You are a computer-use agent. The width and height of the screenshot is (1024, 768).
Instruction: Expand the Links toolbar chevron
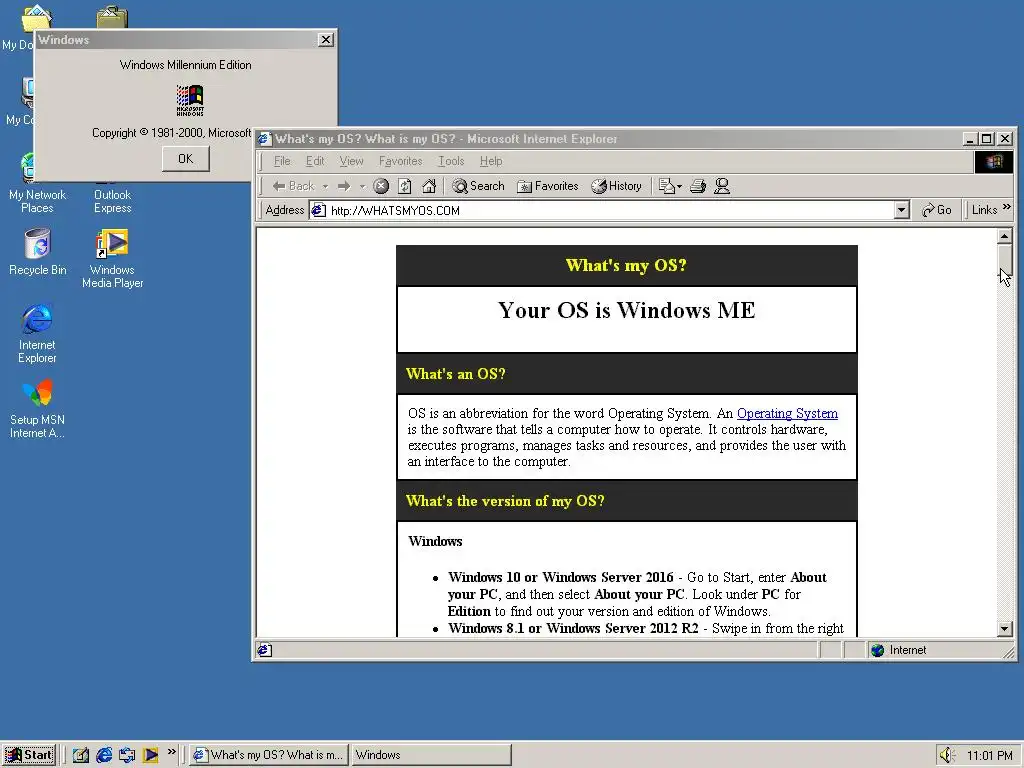(x=1006, y=207)
